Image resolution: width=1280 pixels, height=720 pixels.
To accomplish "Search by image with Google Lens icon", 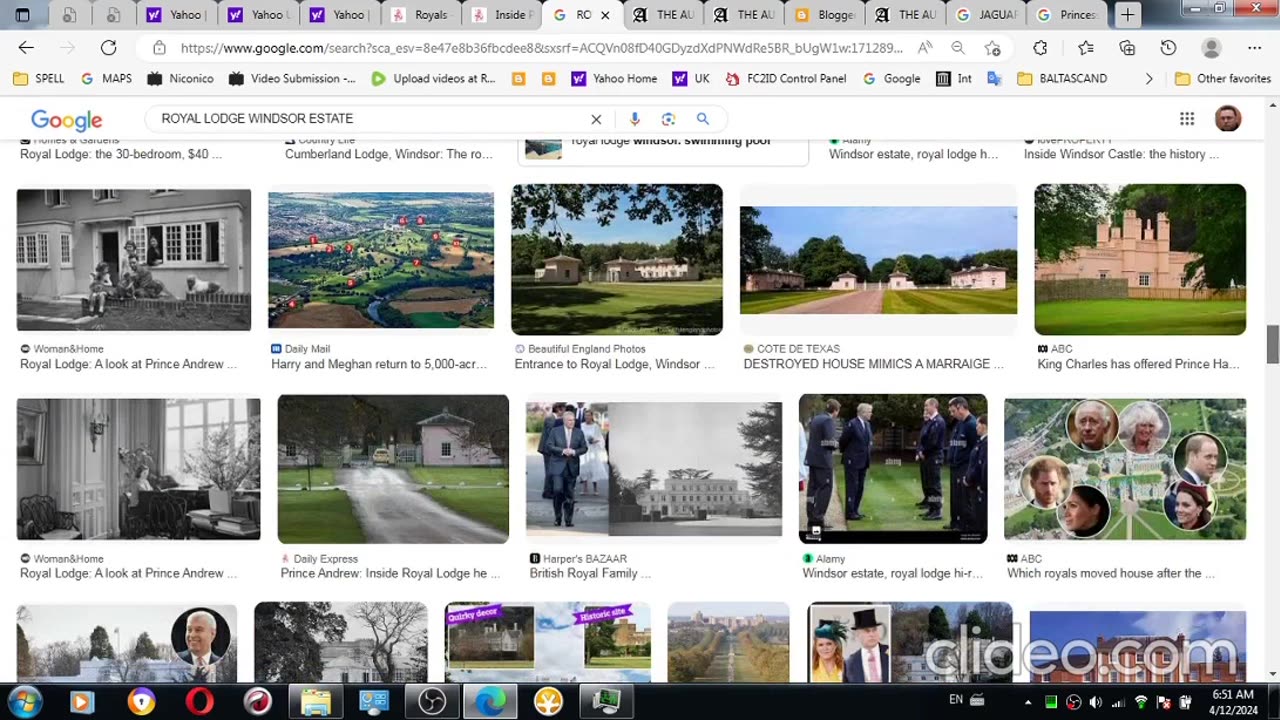I will click(x=668, y=119).
